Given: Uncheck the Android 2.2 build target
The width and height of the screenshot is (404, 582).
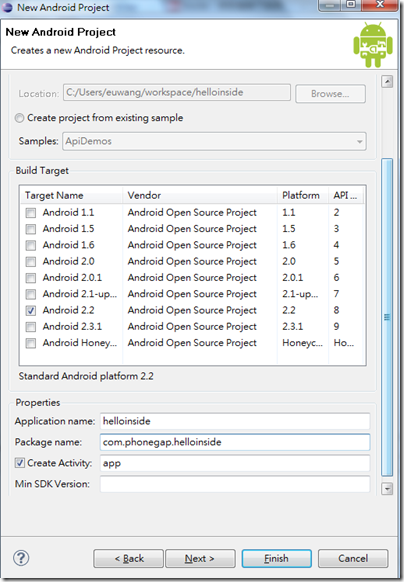Looking at the screenshot, I should 31,311.
